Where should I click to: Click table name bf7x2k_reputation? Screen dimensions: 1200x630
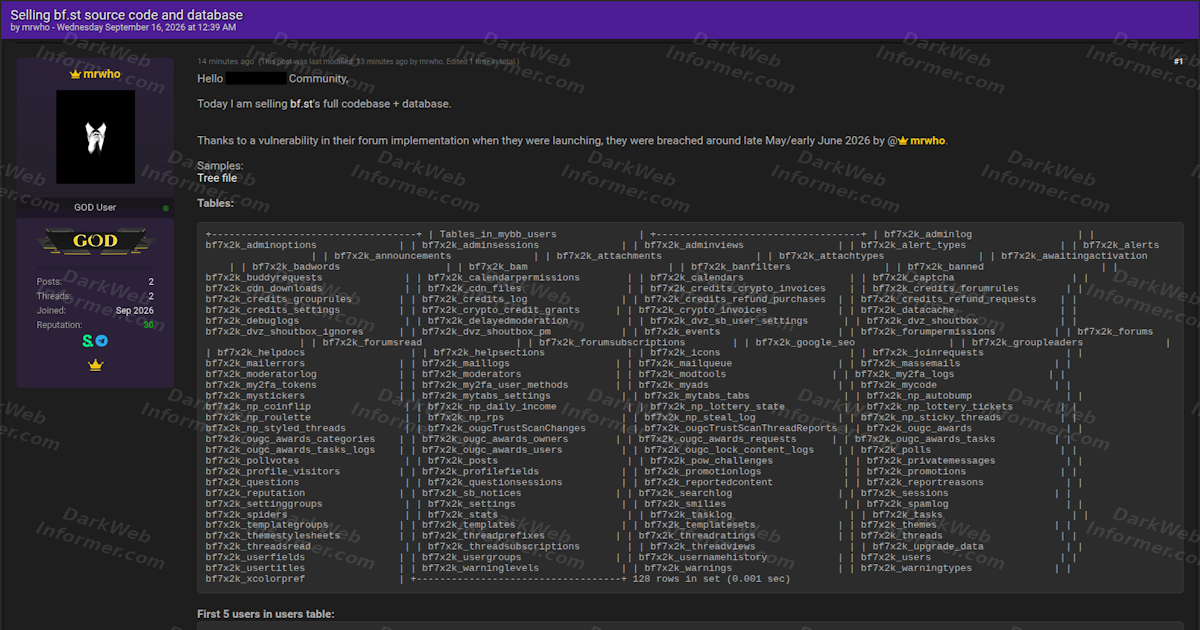coord(255,494)
